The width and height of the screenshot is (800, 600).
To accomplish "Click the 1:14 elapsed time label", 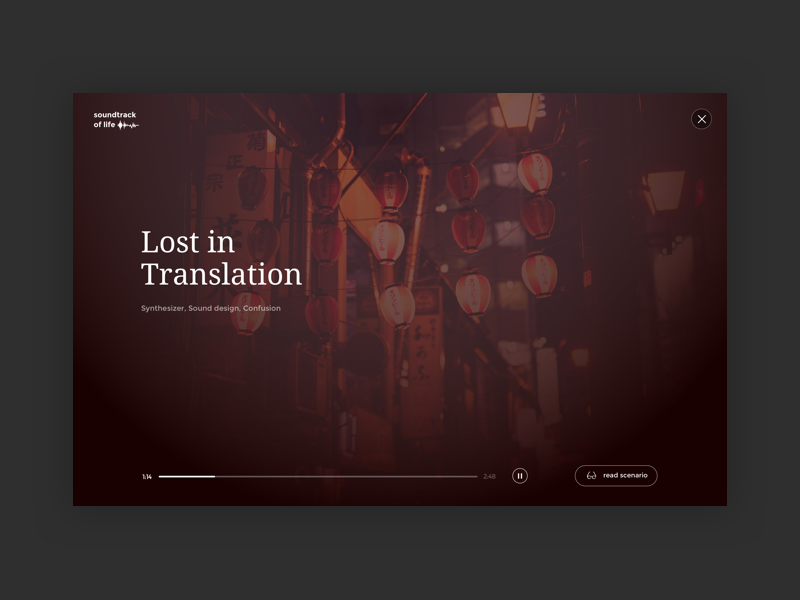I will pos(146,476).
